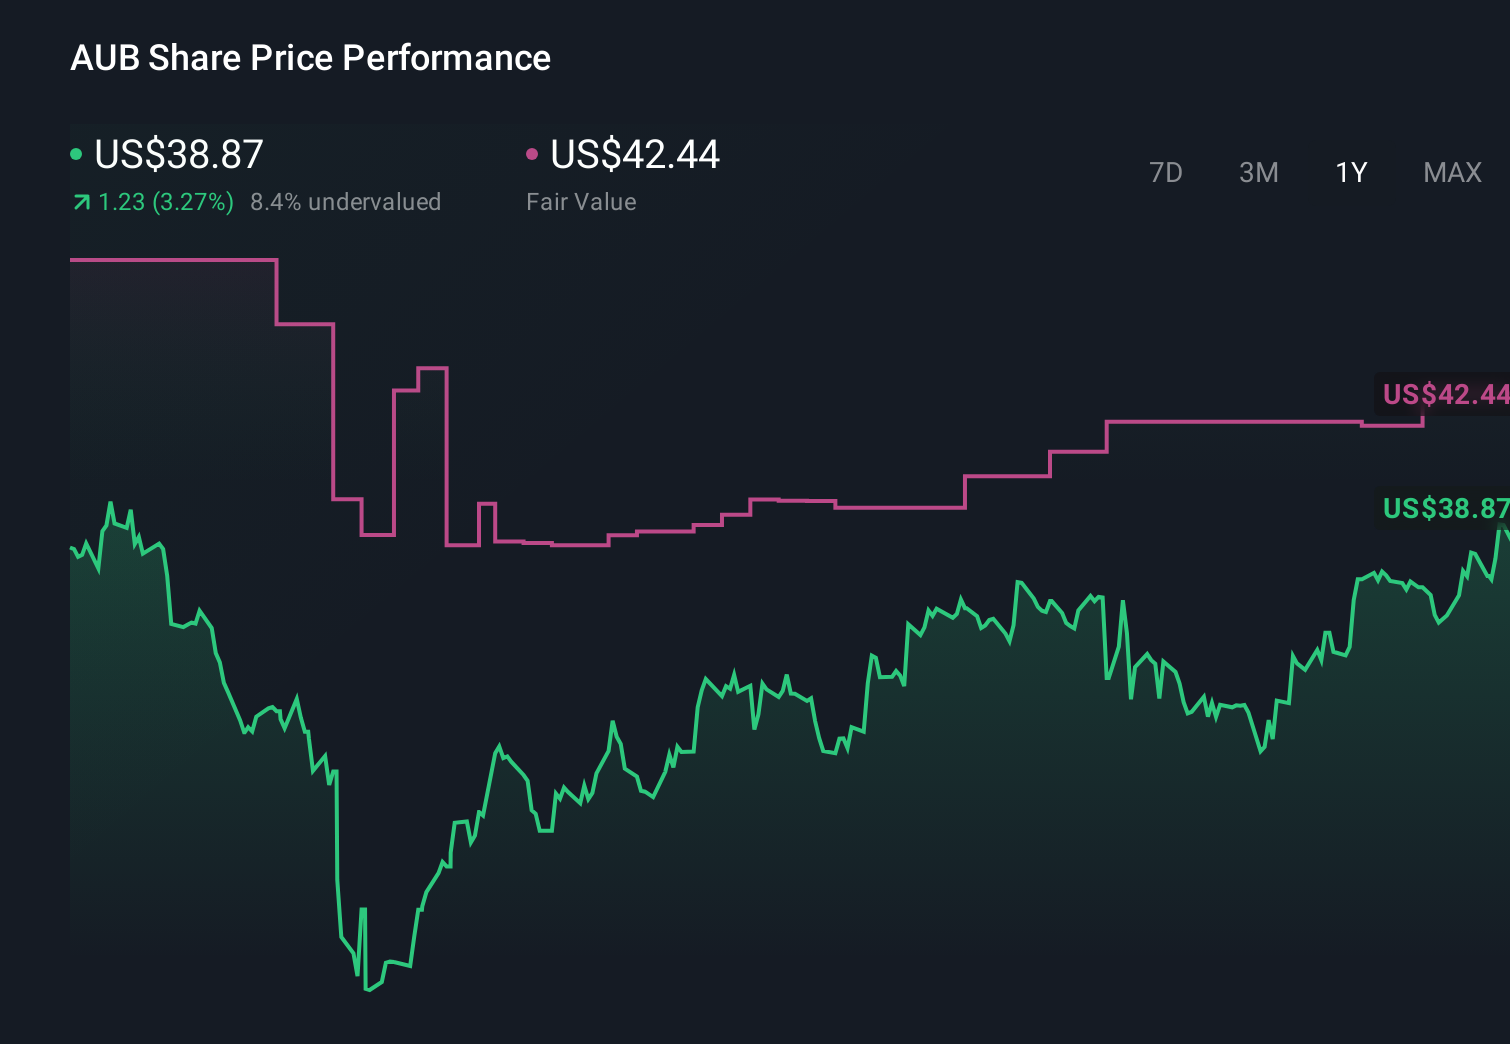1510x1044 pixels.
Task: Click the green price line's right endpoint
Action: pyautogui.click(x=1503, y=531)
